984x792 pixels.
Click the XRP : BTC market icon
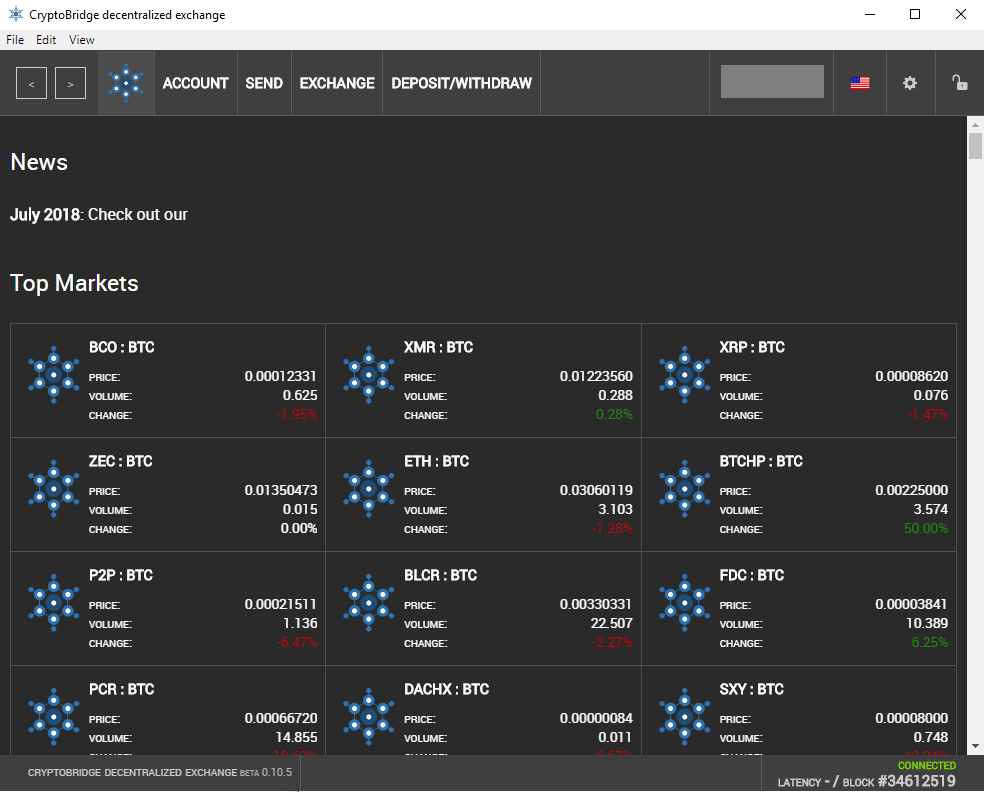685,375
